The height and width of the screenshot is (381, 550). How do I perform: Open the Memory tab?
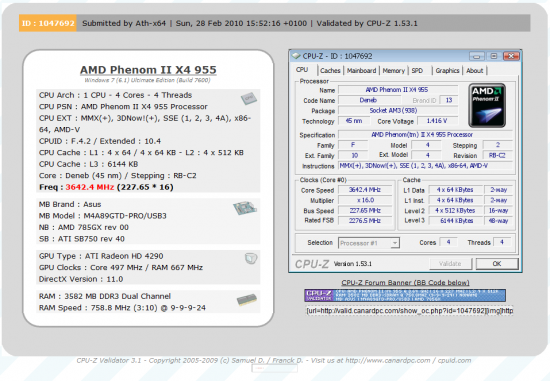[394, 71]
